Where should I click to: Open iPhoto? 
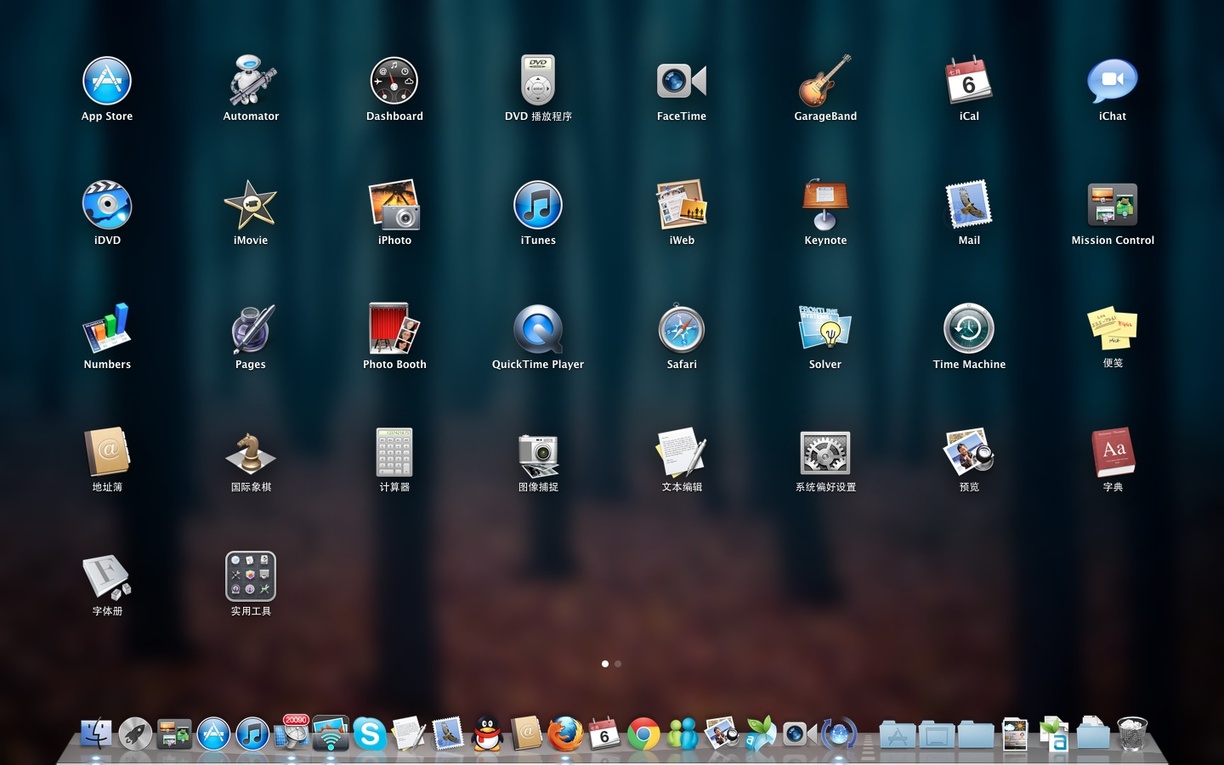[394, 205]
